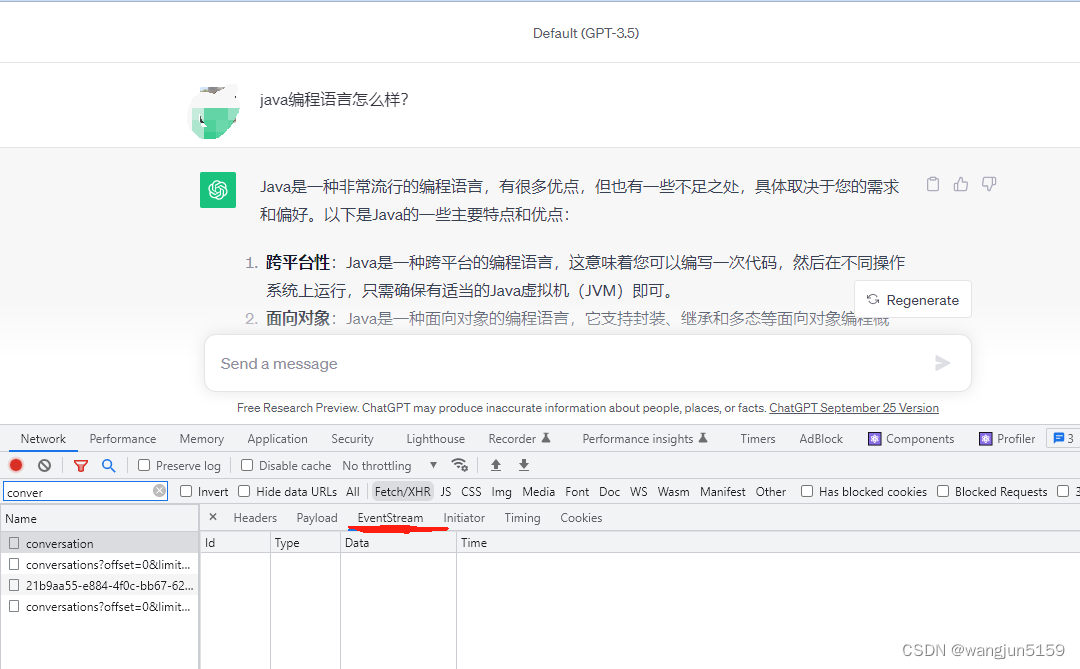Open the AdBlock tab

tap(821, 439)
